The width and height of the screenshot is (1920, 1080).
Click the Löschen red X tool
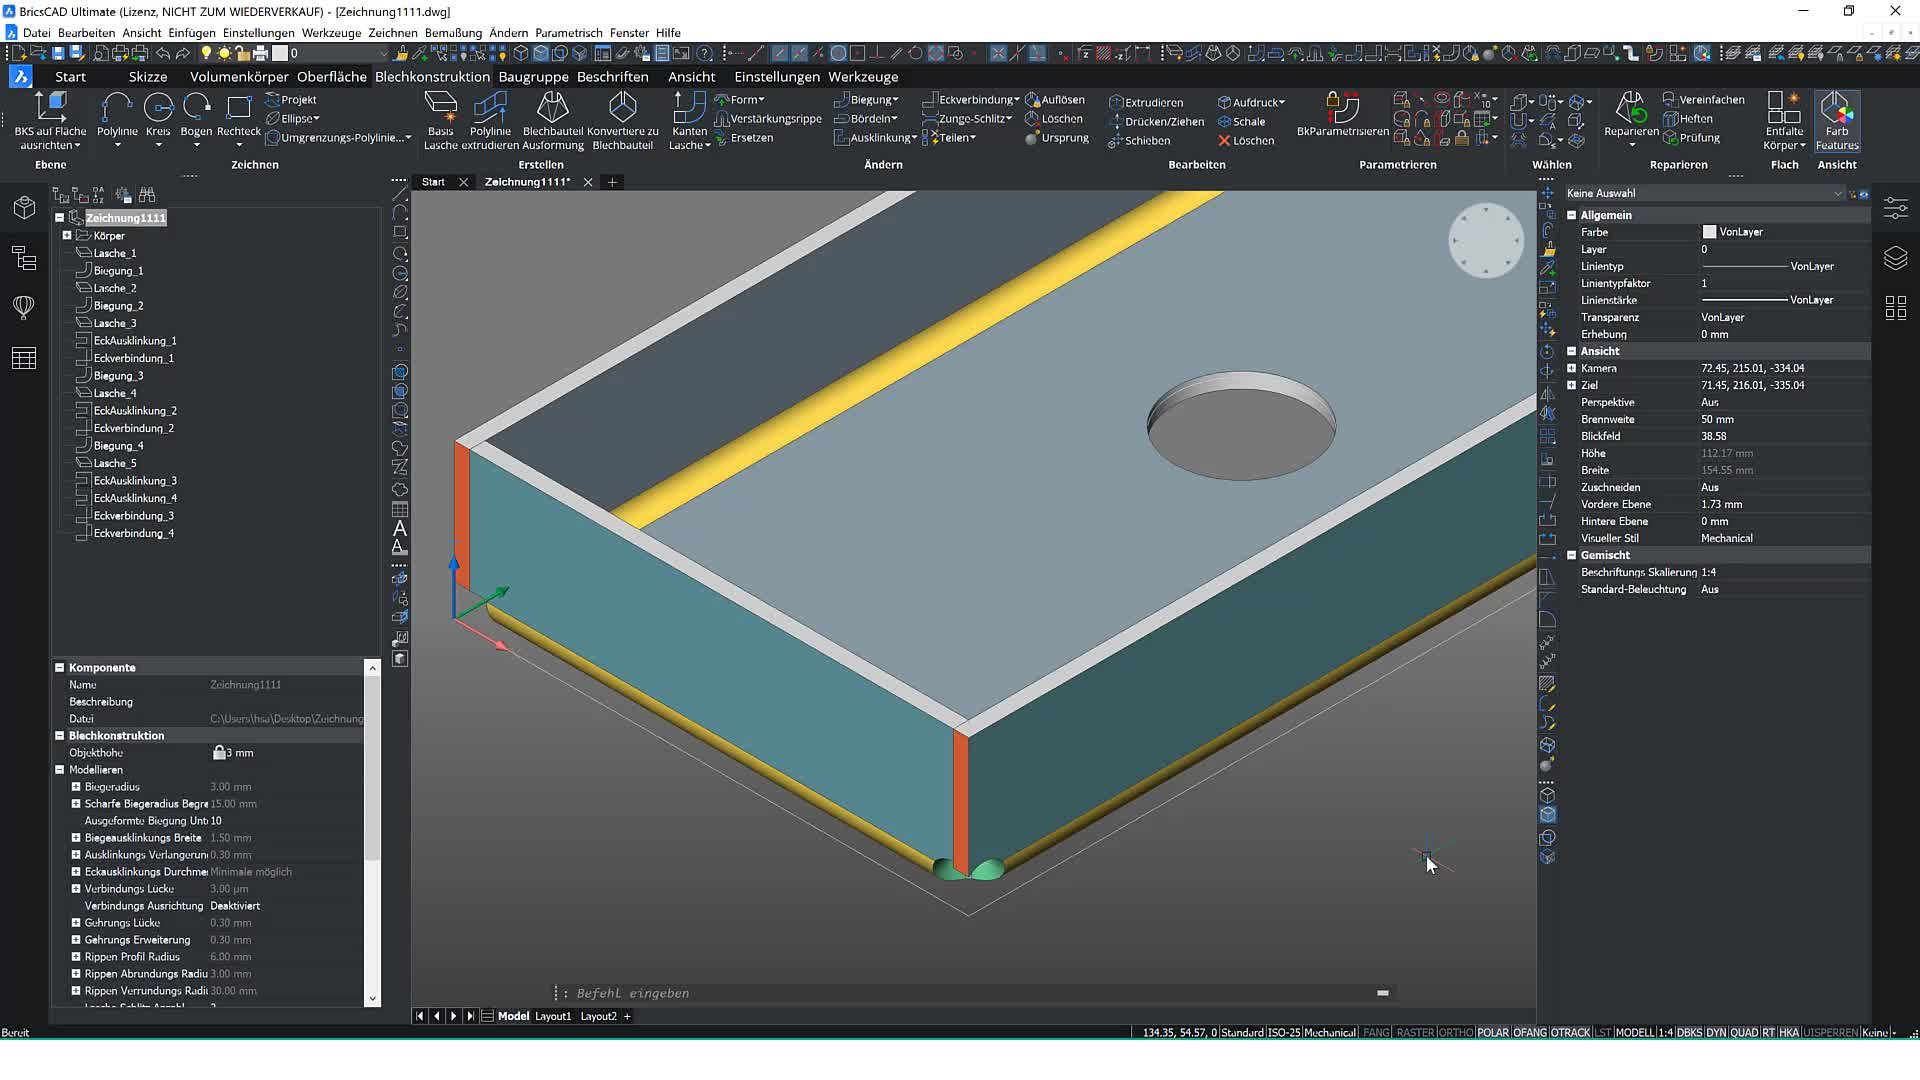tap(1245, 140)
